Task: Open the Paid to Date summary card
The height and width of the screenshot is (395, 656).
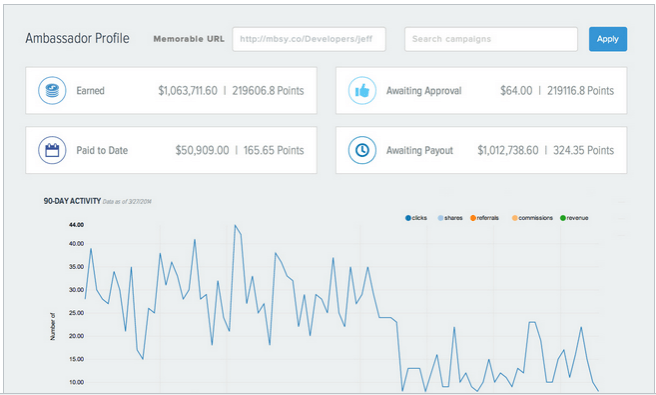Action: pos(171,150)
